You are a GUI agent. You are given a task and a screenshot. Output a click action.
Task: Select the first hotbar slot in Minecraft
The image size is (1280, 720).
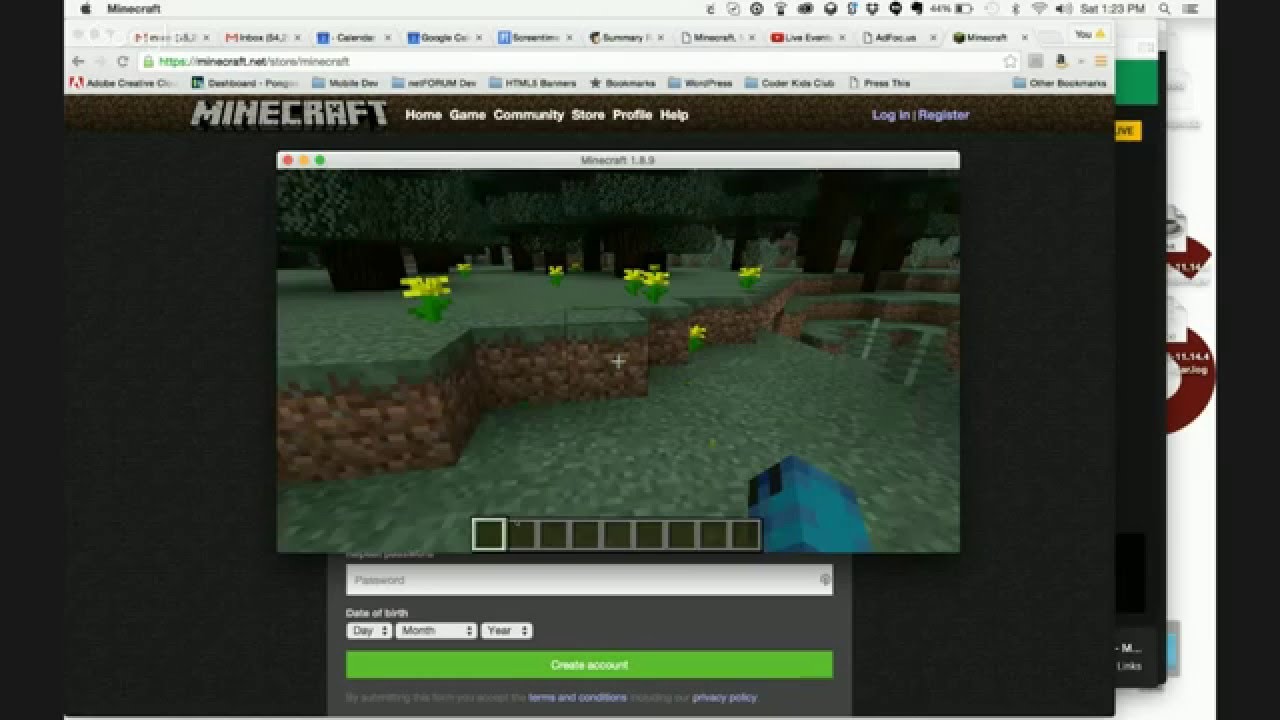click(x=489, y=535)
